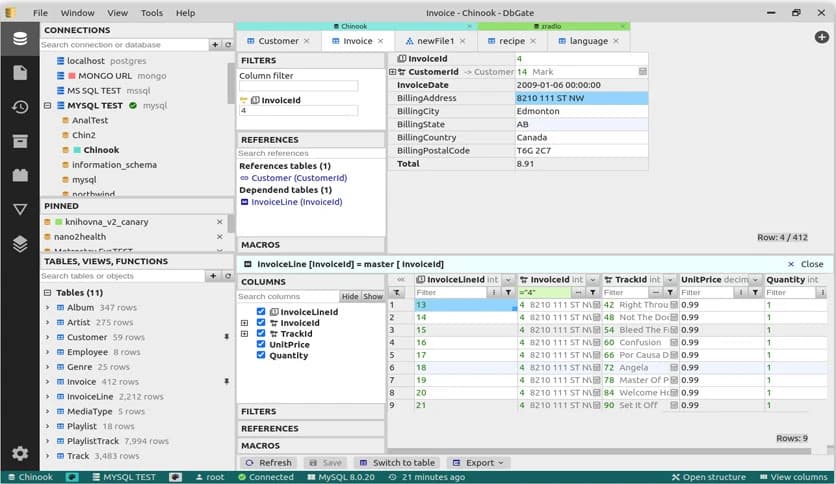Click the add new tab plus icon
Viewport: 836px width, 484px height.
coord(822,38)
